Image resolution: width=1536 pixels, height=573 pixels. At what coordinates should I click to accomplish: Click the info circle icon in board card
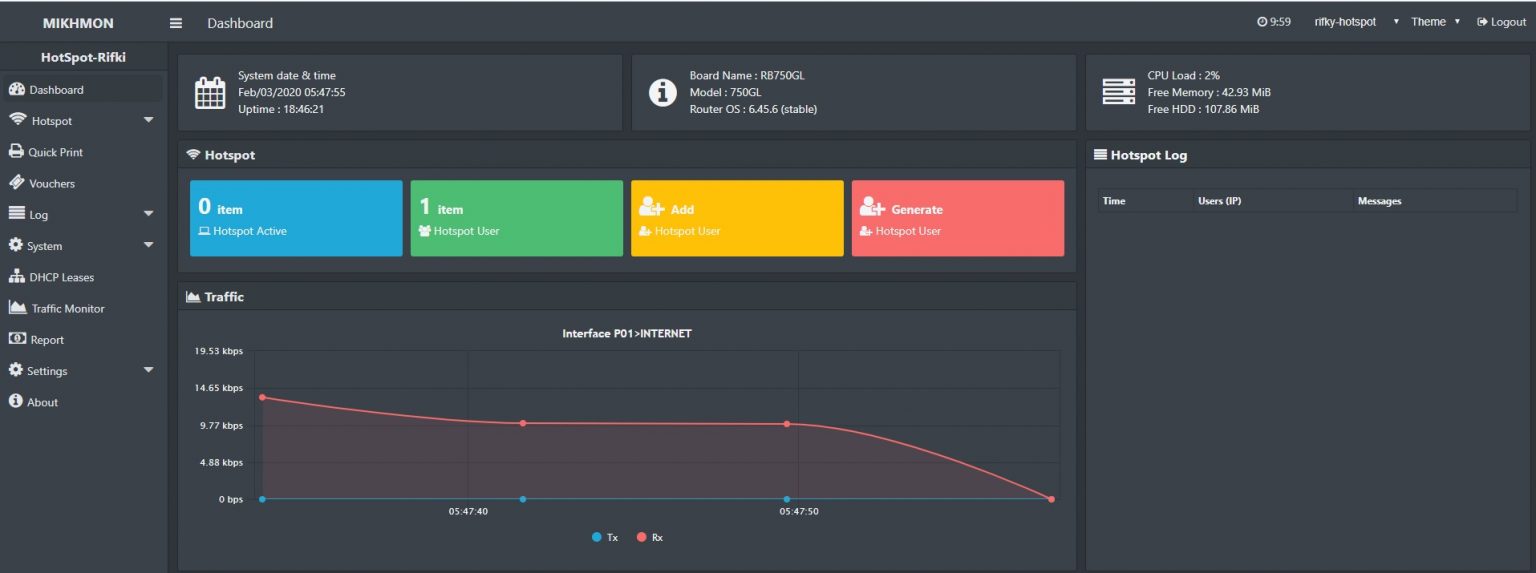(x=662, y=92)
